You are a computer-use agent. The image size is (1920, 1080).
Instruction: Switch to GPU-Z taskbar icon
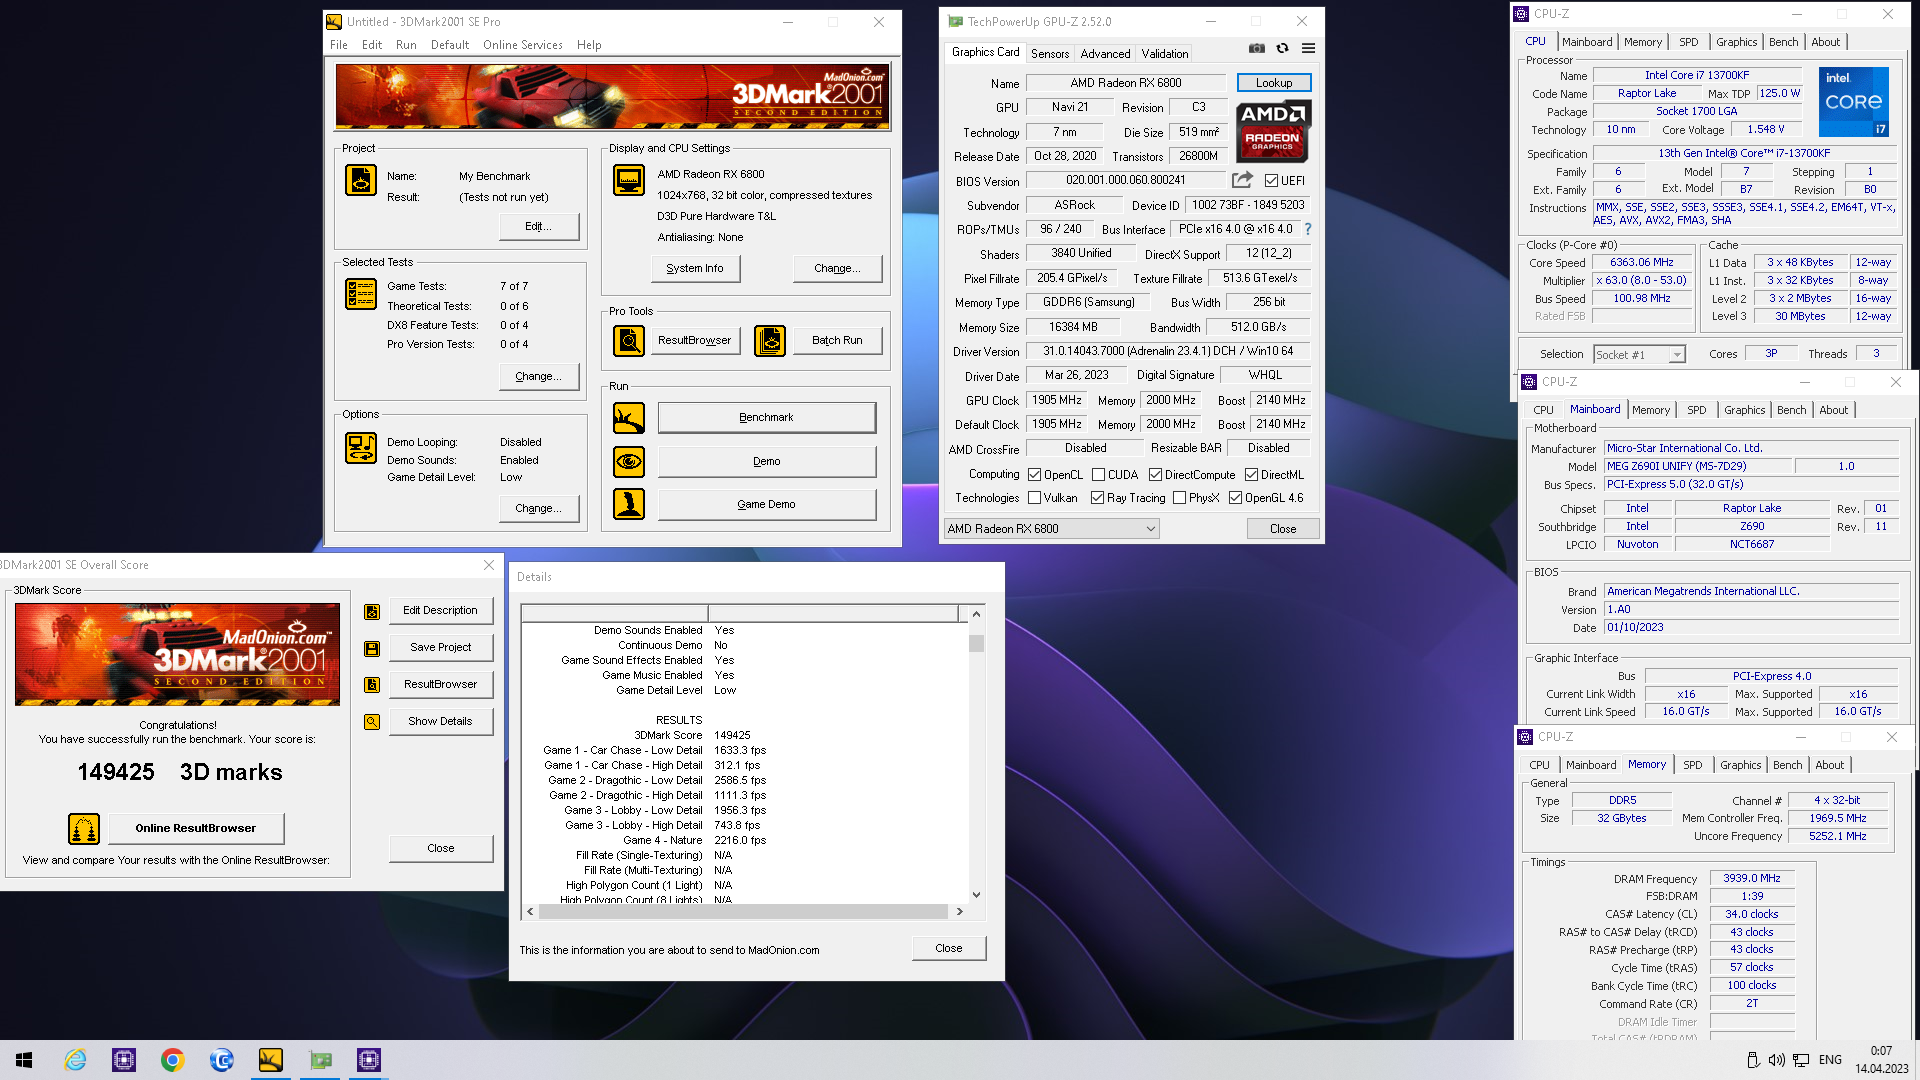click(x=320, y=1060)
